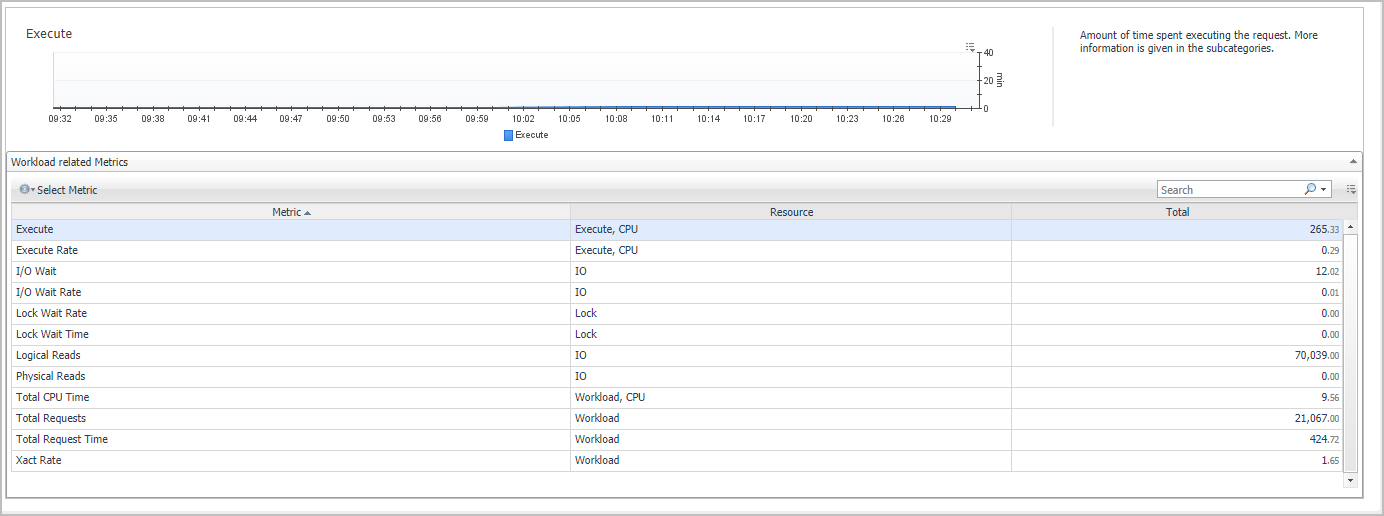Collapse the Workload related Metrics panel
The height and width of the screenshot is (516, 1384).
coord(1354,162)
